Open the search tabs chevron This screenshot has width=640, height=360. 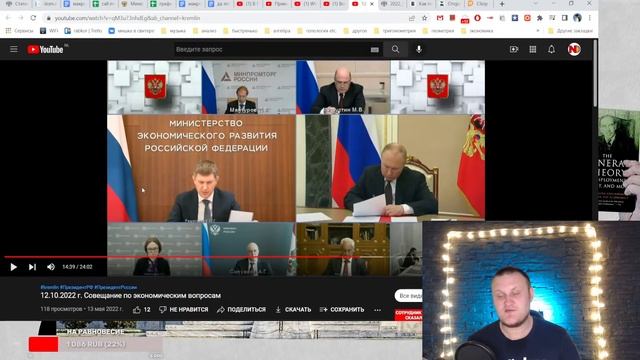[x=536, y=3]
